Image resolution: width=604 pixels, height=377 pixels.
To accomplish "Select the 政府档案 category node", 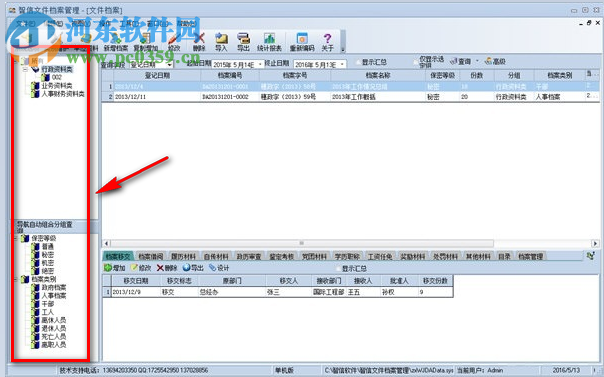I will tap(54, 288).
